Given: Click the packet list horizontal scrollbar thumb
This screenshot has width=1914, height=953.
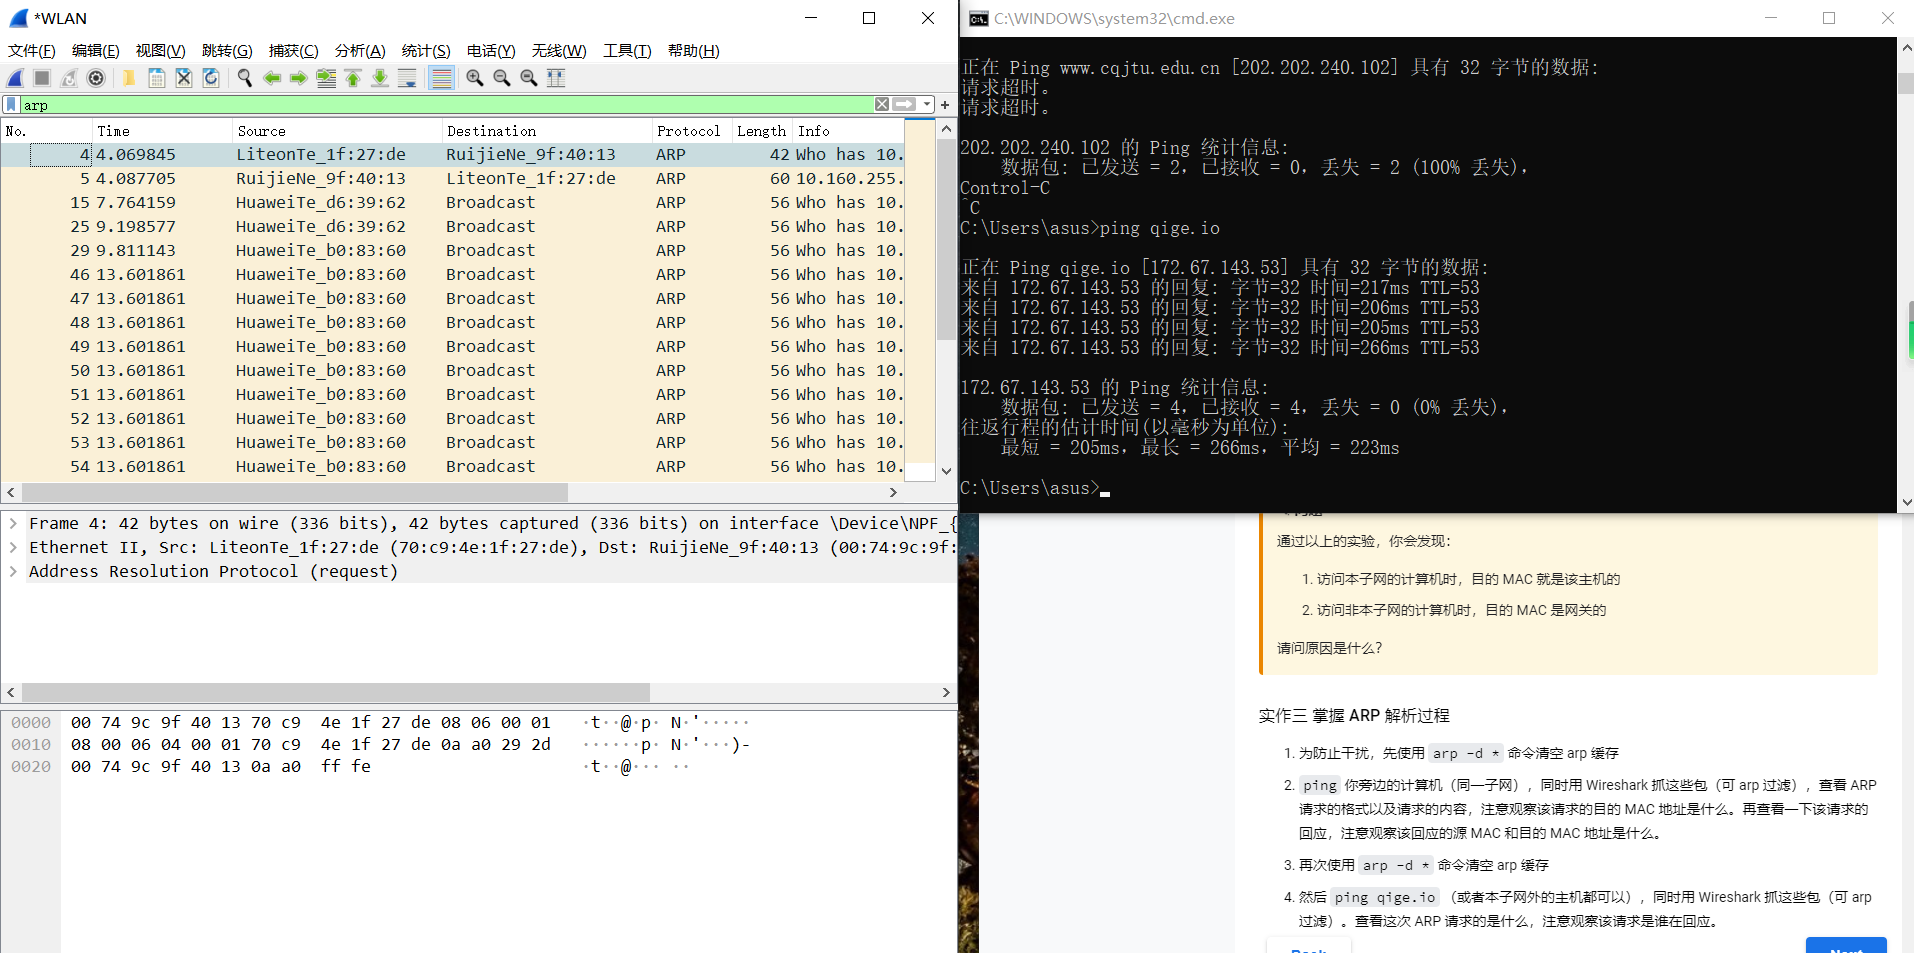Looking at the screenshot, I should pos(295,493).
